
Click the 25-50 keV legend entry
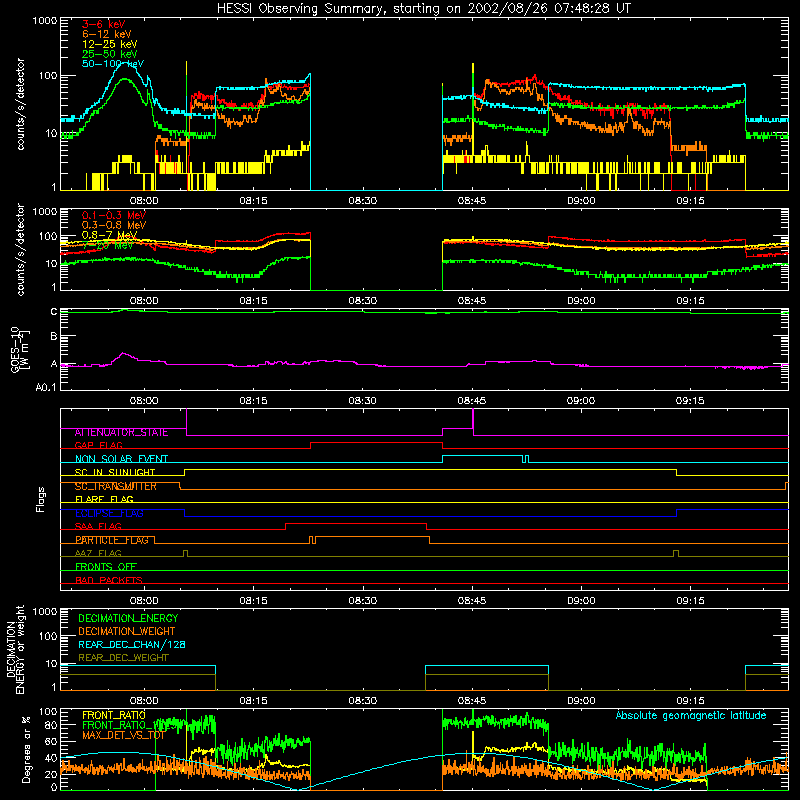point(109,54)
